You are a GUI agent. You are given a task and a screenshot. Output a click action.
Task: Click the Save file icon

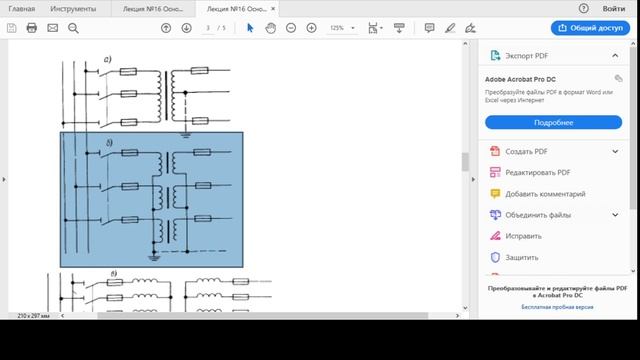pos(11,28)
